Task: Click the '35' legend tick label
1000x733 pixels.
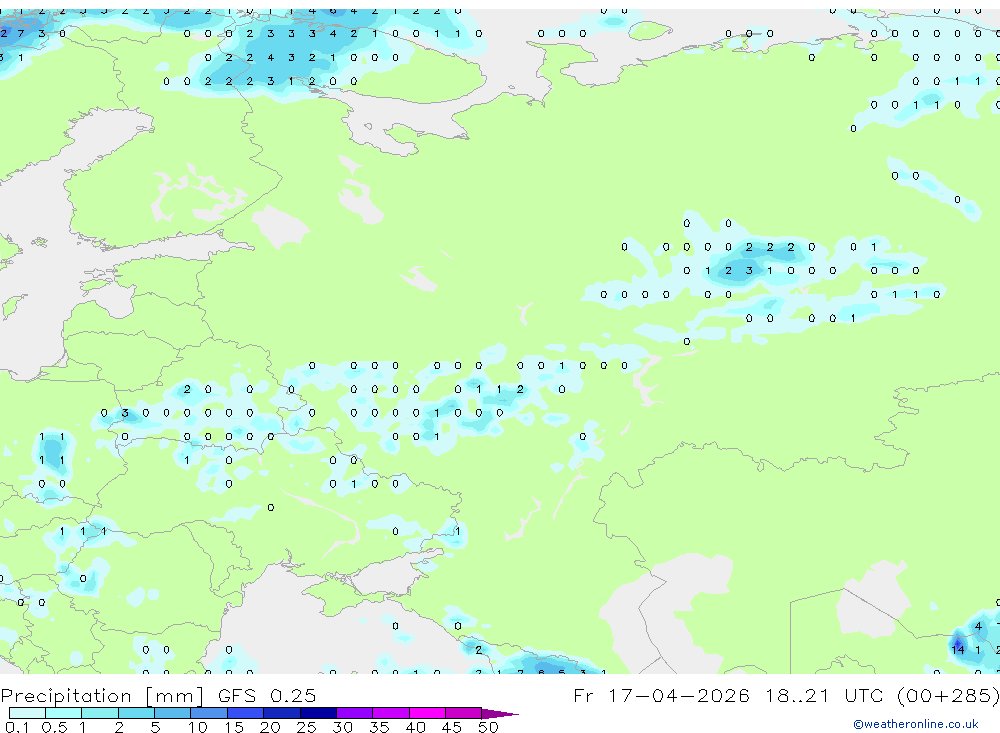Action: point(379,727)
